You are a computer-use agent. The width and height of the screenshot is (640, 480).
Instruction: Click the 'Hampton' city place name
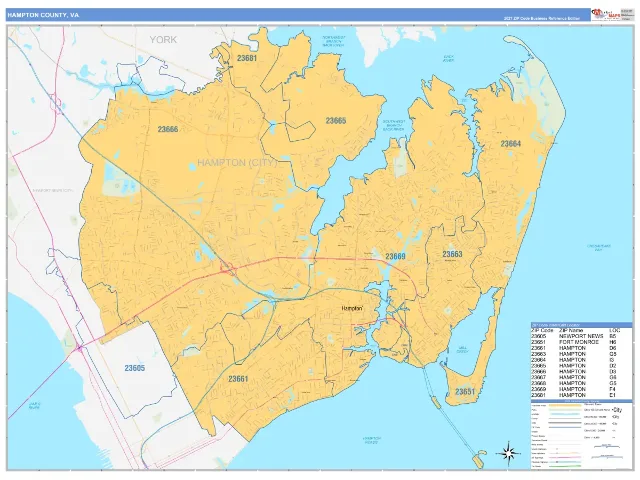click(352, 309)
